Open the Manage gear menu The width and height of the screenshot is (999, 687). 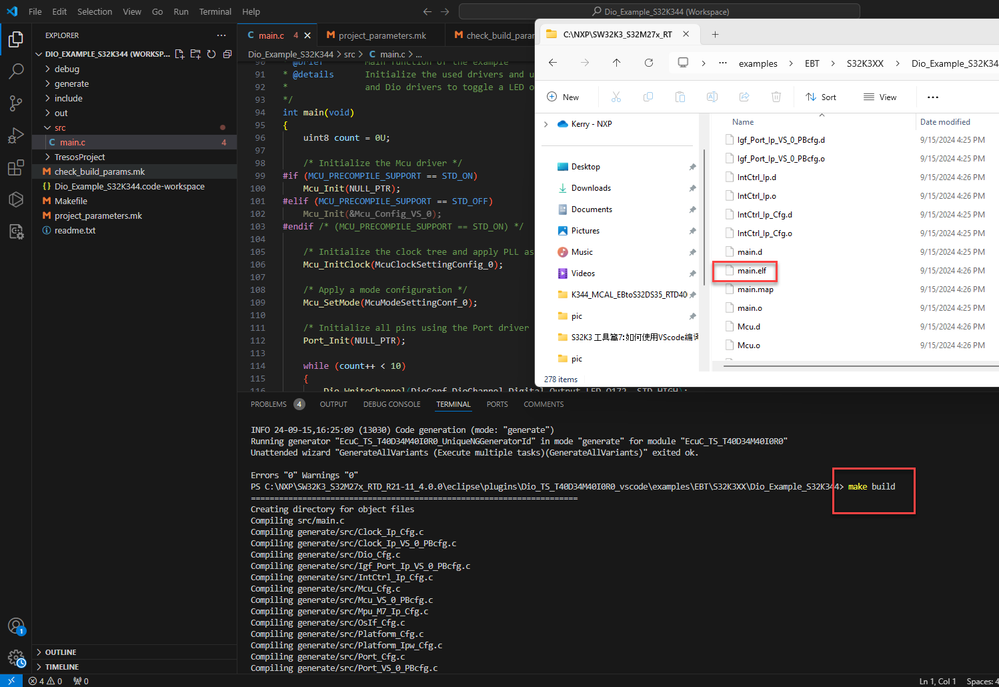click(x=16, y=658)
